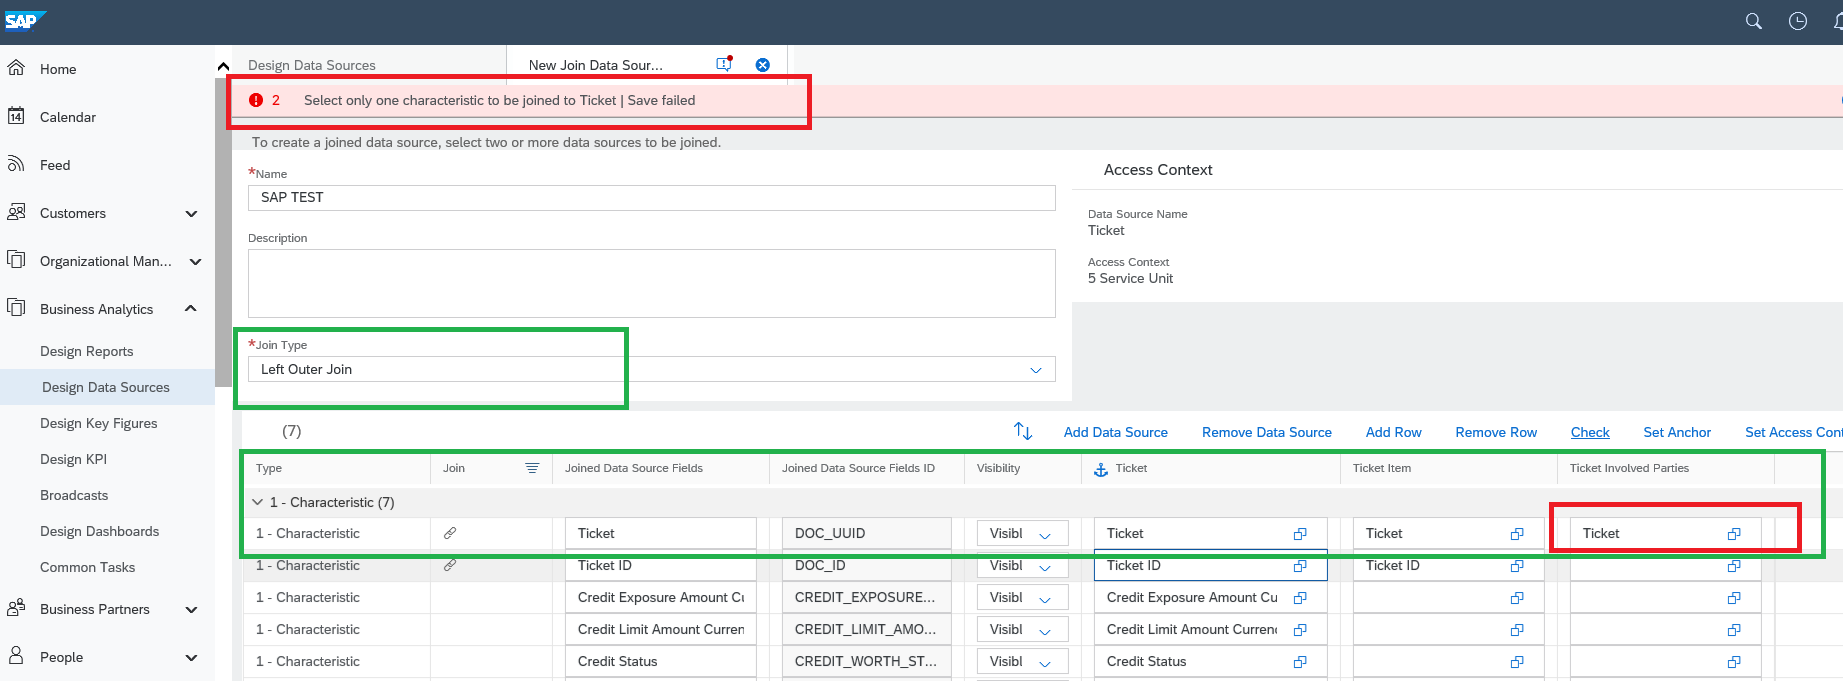Click the Customers icon in sidebar
Image resolution: width=1843 pixels, height=681 pixels.
pos(16,212)
